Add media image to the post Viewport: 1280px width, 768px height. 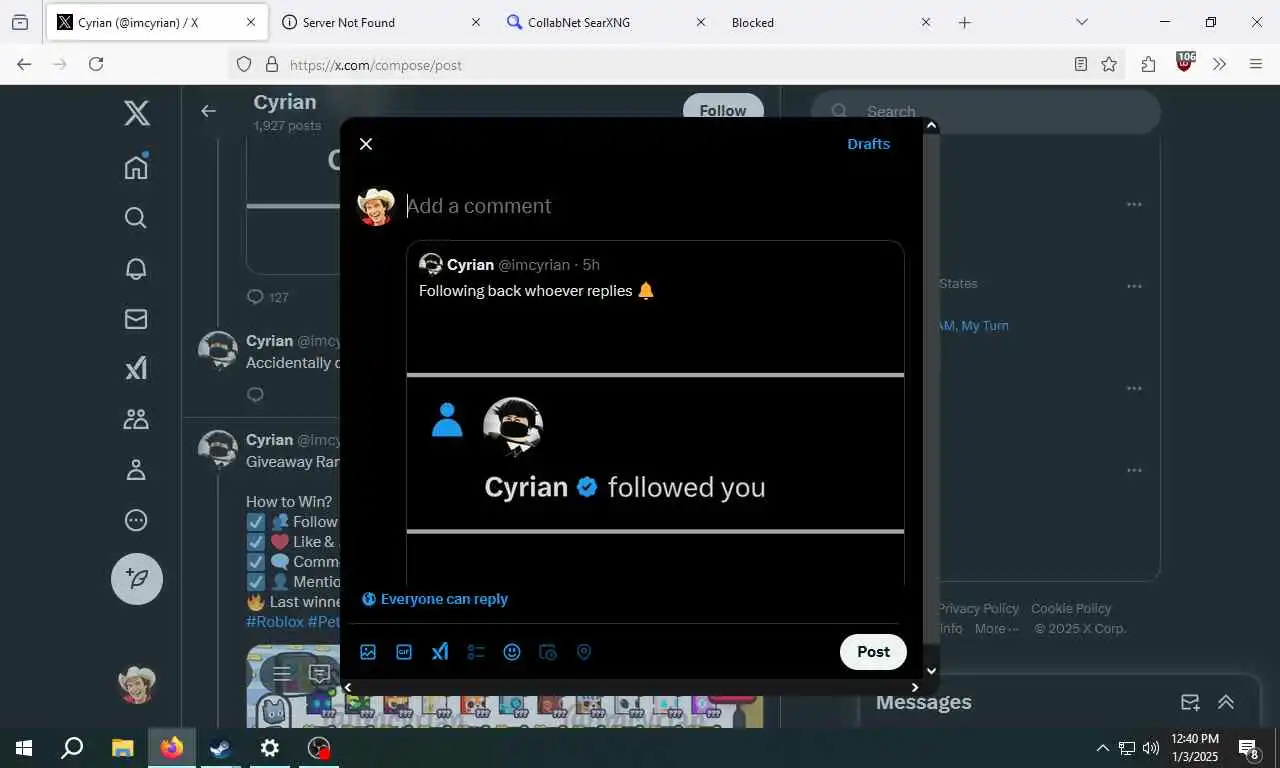[x=368, y=652]
